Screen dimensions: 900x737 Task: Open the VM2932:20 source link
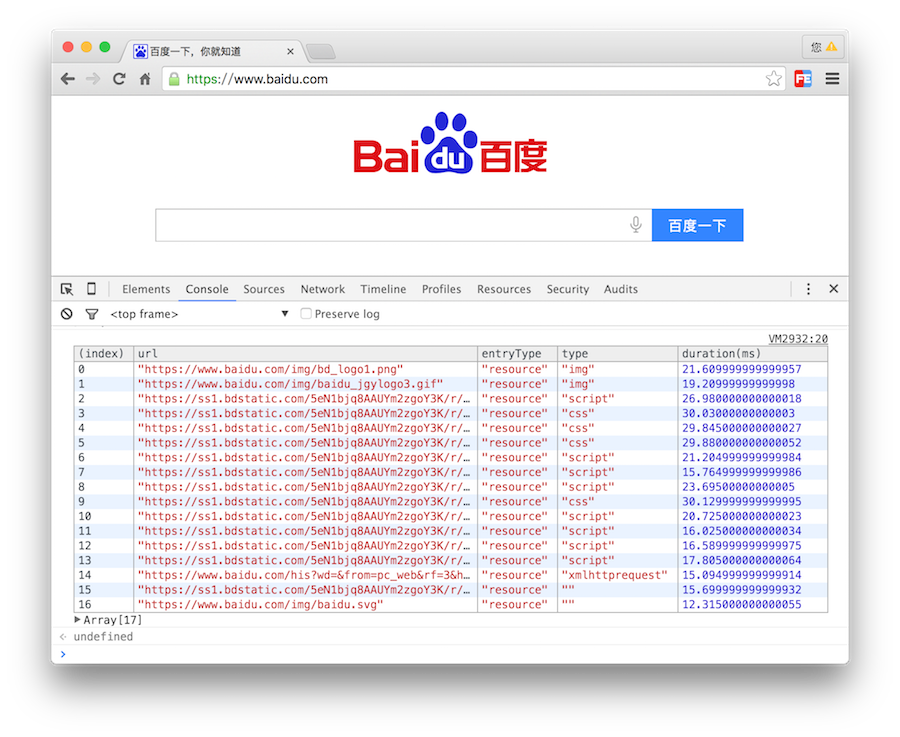pos(798,339)
